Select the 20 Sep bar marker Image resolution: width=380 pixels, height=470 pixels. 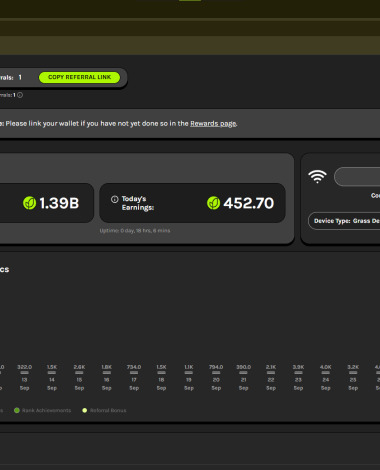click(216, 373)
